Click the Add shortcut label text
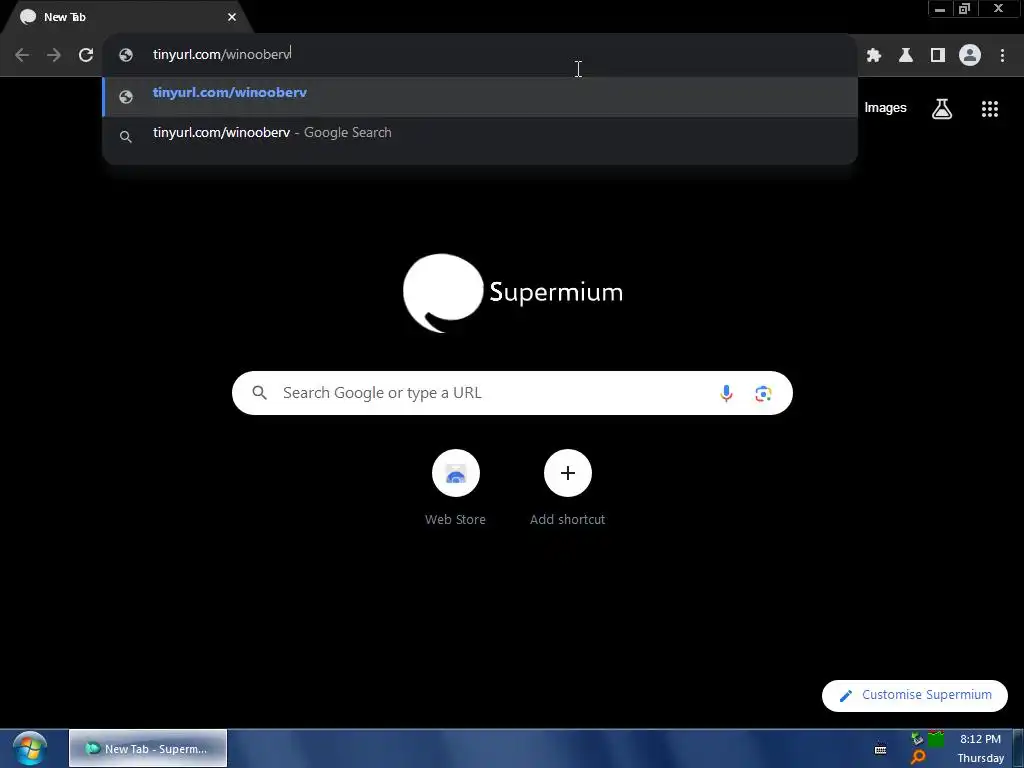Screen dimensions: 1024x768 pos(568,520)
